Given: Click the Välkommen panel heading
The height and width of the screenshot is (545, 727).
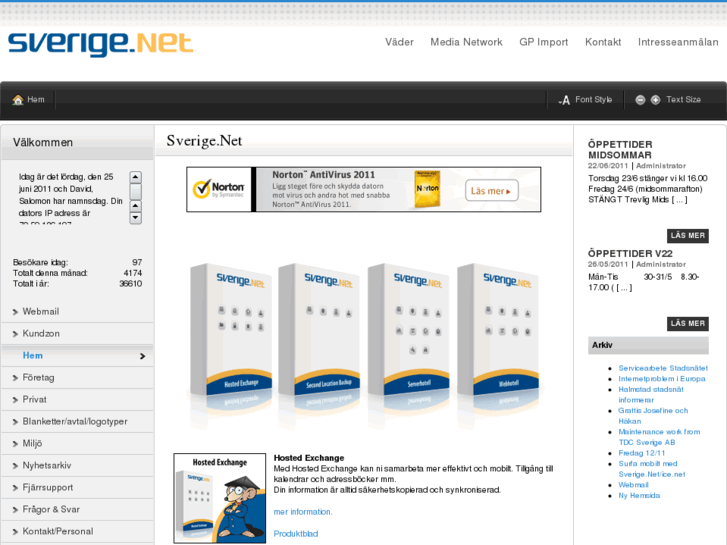Looking at the screenshot, I should (x=43, y=142).
